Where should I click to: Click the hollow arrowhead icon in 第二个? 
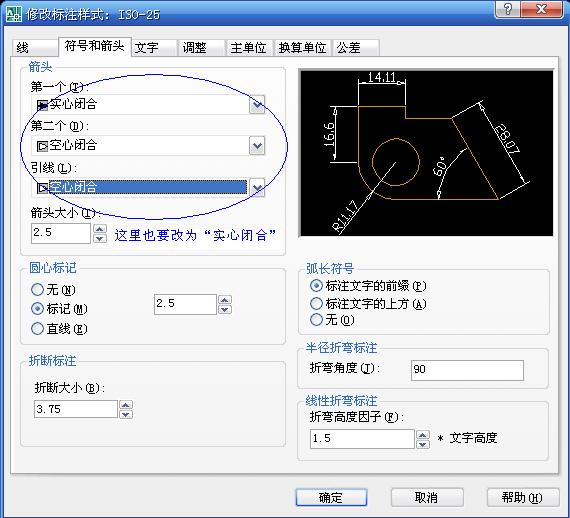click(42, 146)
